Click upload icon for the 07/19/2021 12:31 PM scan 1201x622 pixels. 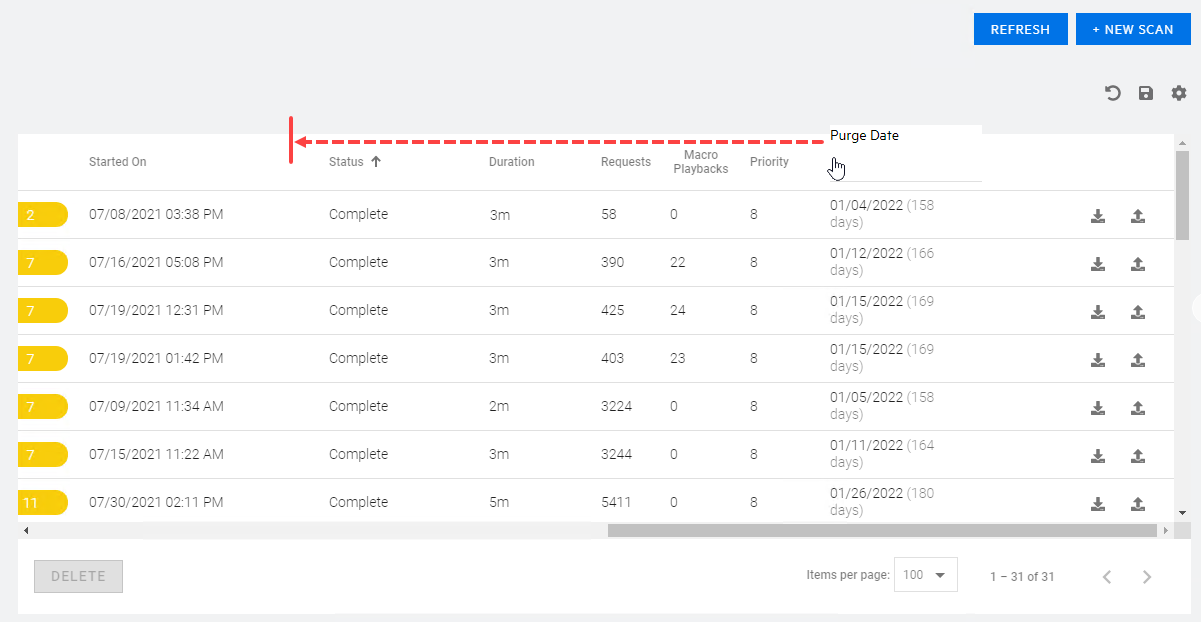click(x=1137, y=311)
